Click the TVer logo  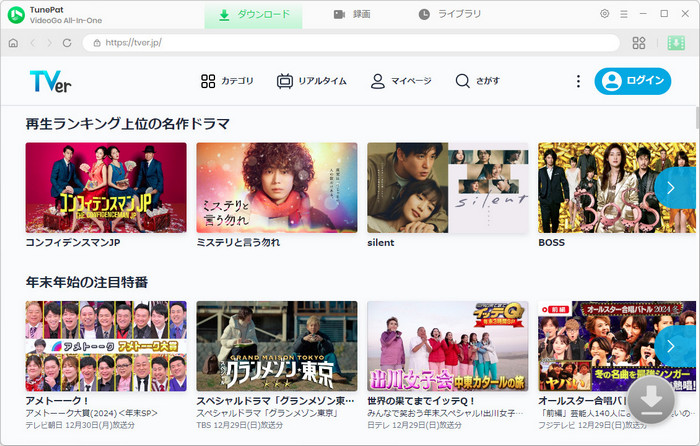coord(50,81)
